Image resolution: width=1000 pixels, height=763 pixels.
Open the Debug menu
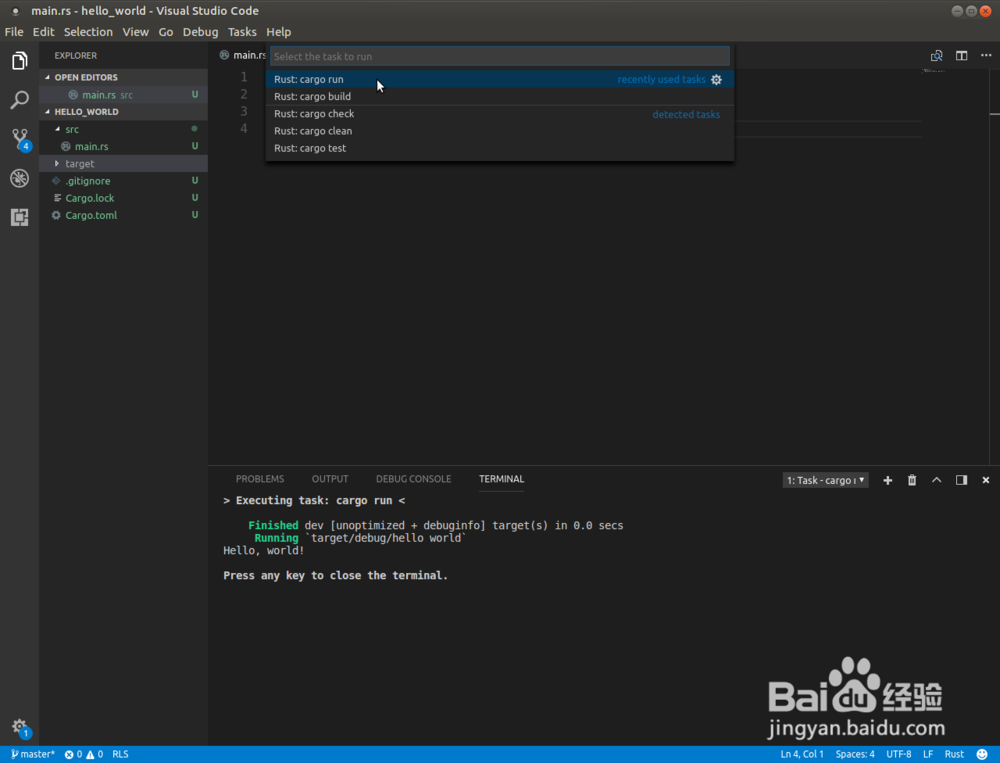click(x=200, y=32)
